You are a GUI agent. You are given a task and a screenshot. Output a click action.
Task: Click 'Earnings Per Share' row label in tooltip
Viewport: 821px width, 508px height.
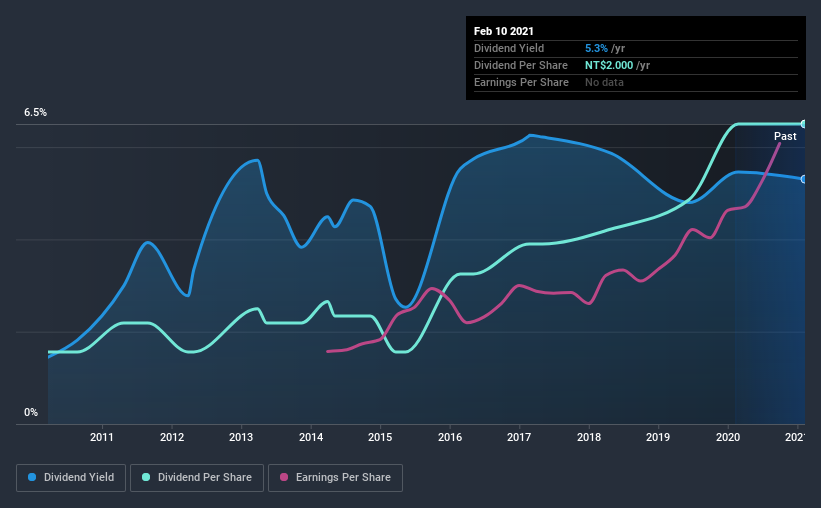click(521, 82)
